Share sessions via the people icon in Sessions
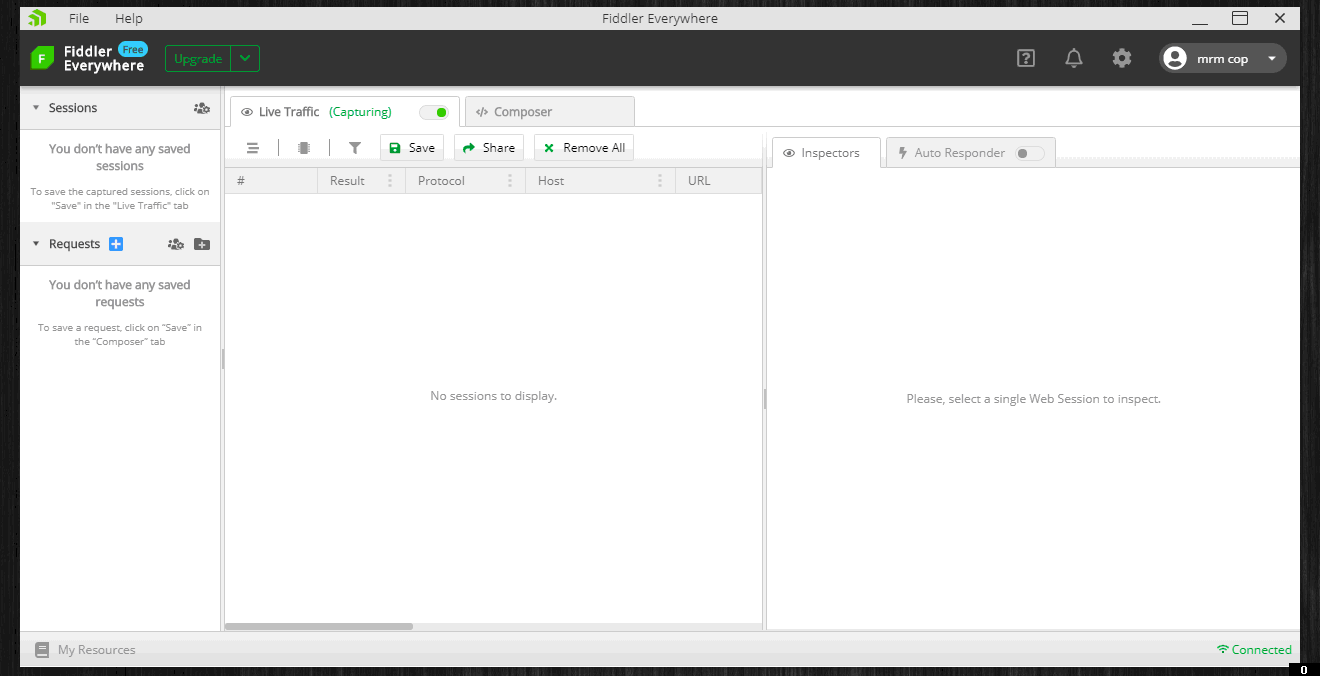The width and height of the screenshot is (1320, 676). click(202, 108)
